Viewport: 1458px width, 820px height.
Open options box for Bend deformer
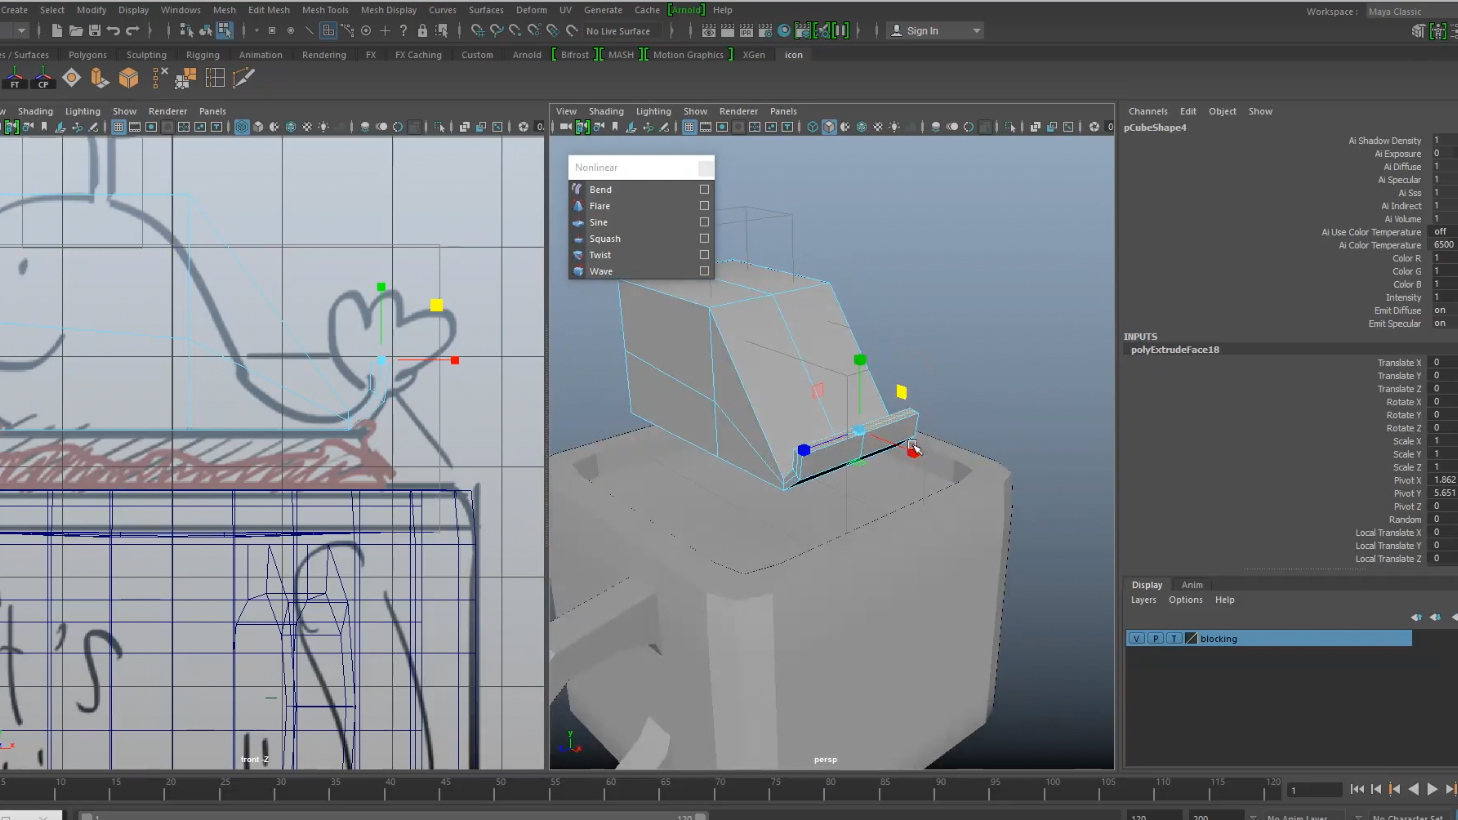[704, 189]
